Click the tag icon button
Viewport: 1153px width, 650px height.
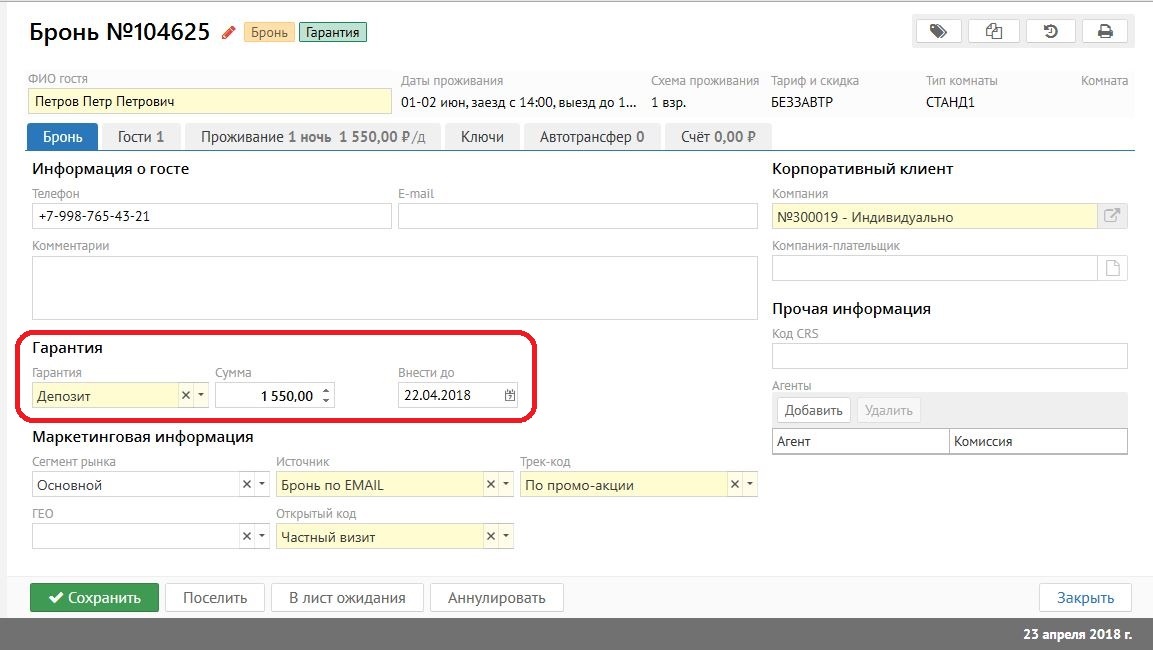(x=938, y=32)
